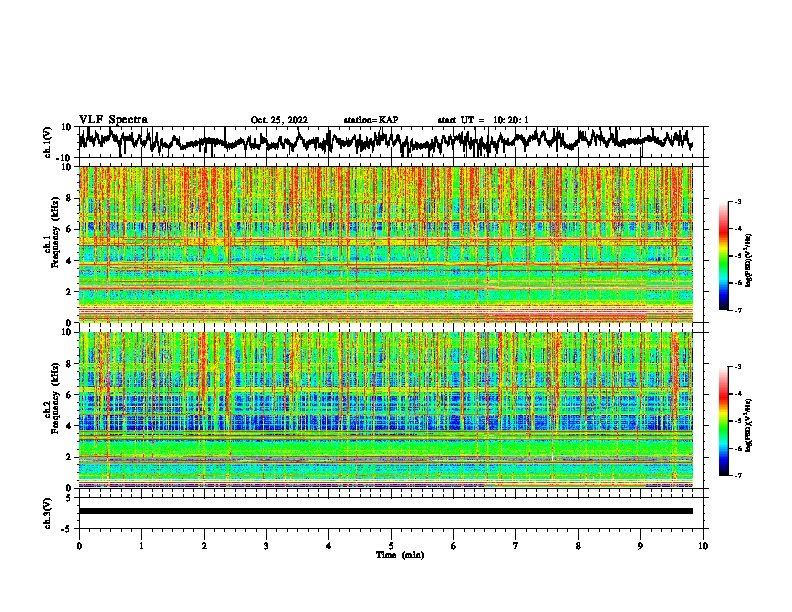792x612 pixels.
Task: Click the ch.3(V) axis label
Action: (x=48, y=513)
